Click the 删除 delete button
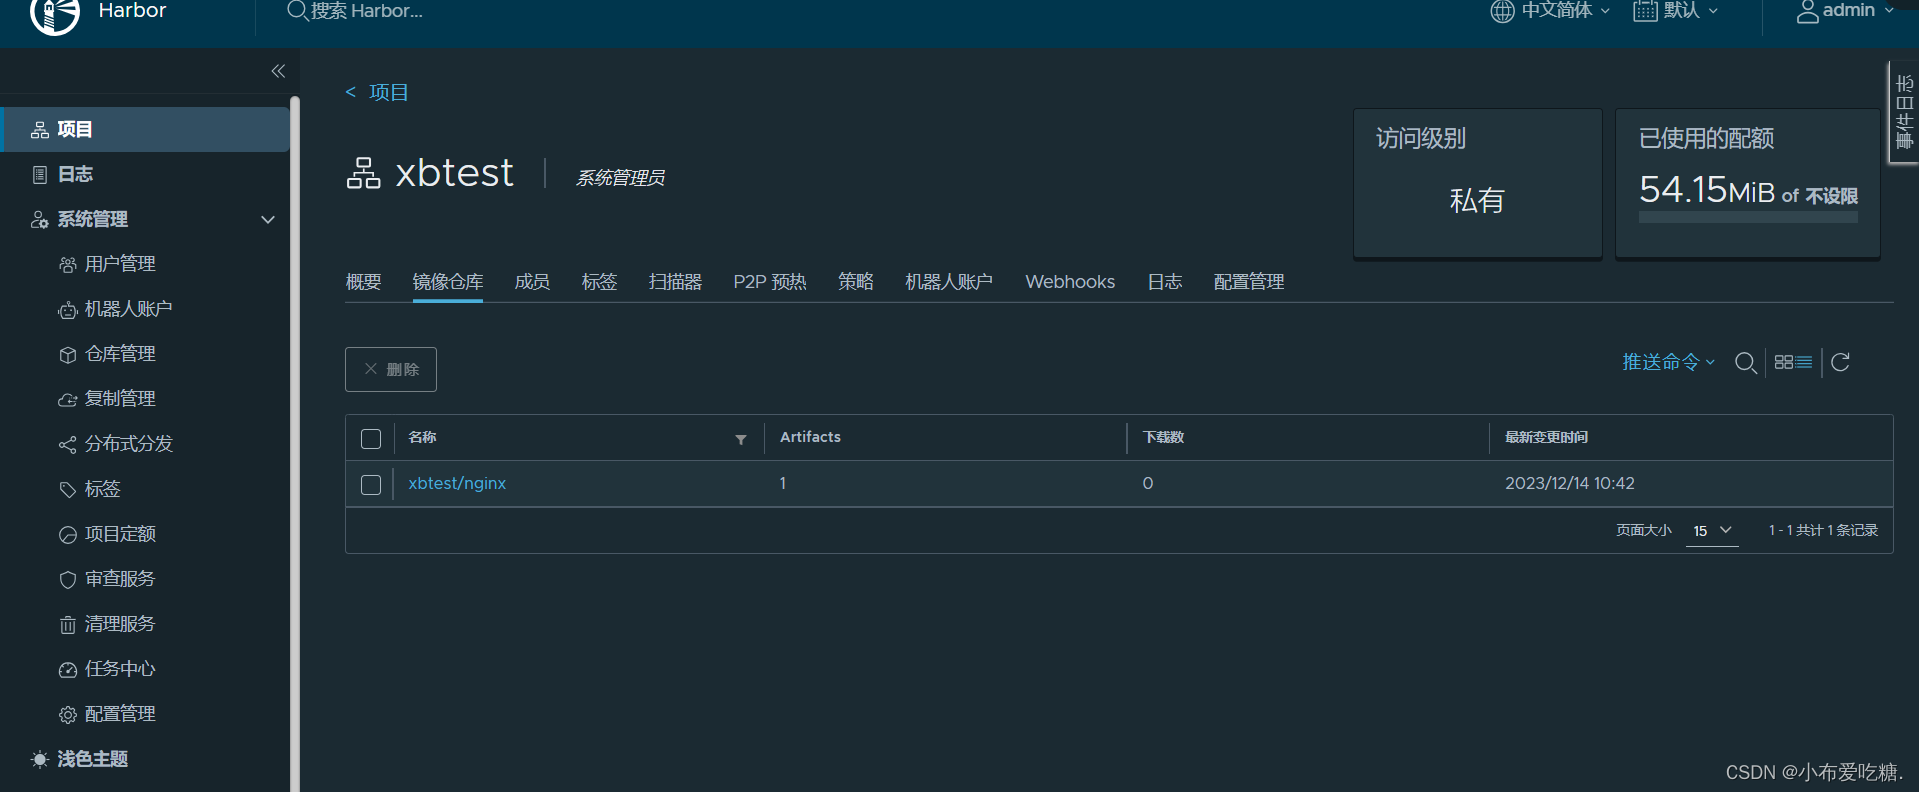The image size is (1919, 792). 391,369
